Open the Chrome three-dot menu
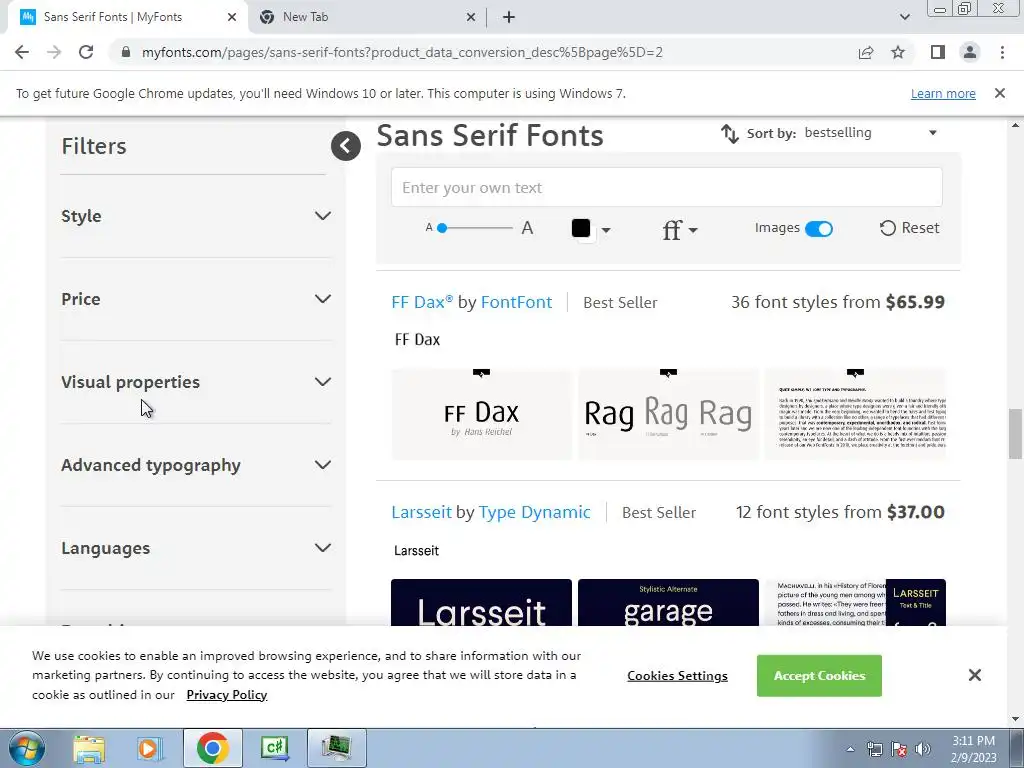Viewport: 1024px width, 768px height. 1002,52
